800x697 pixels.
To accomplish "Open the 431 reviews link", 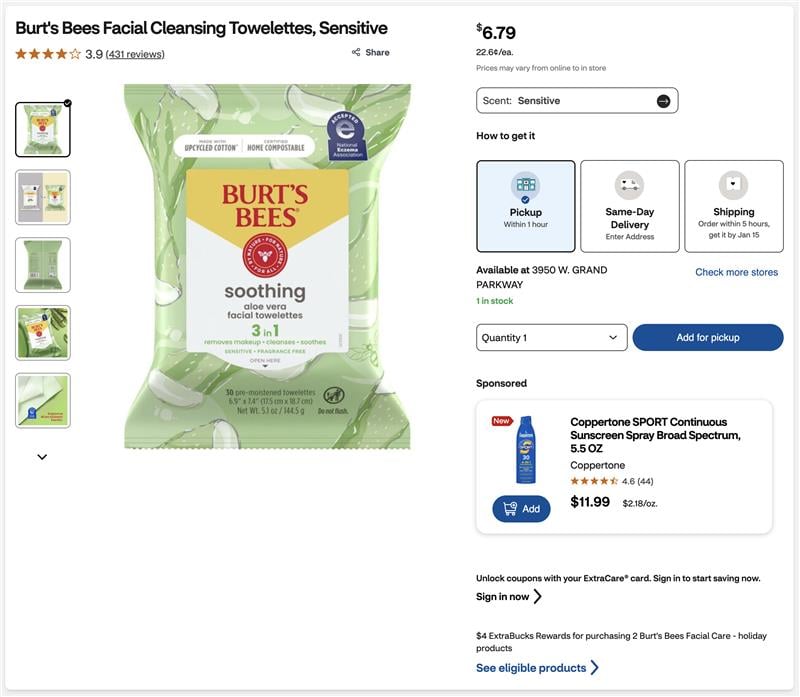I will tap(135, 54).
